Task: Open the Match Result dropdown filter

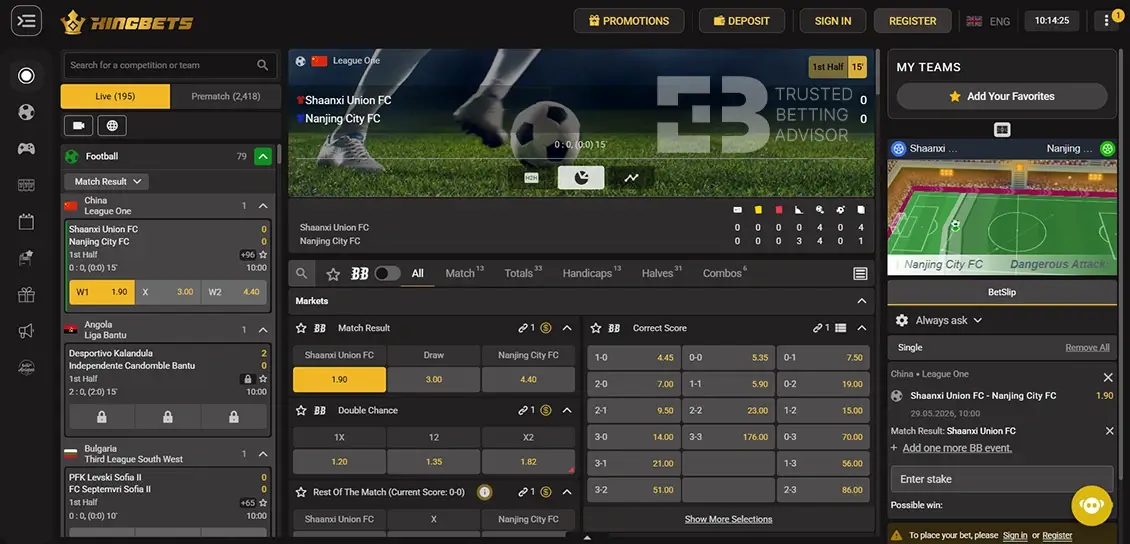Action: [x=107, y=182]
